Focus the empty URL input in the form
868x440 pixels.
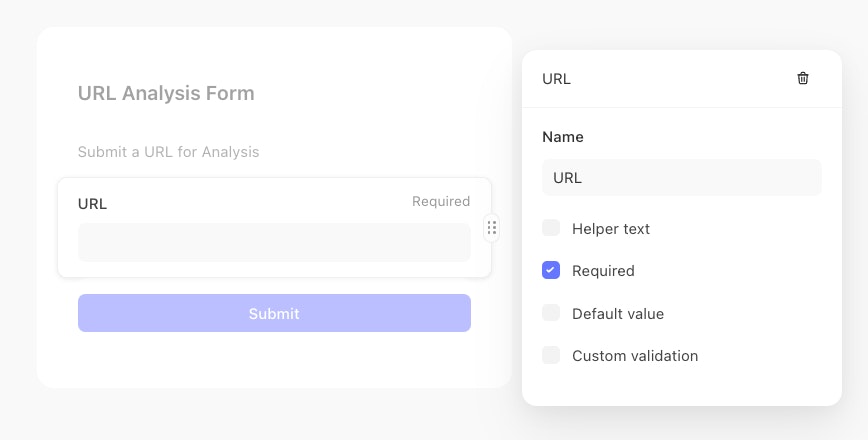point(274,242)
